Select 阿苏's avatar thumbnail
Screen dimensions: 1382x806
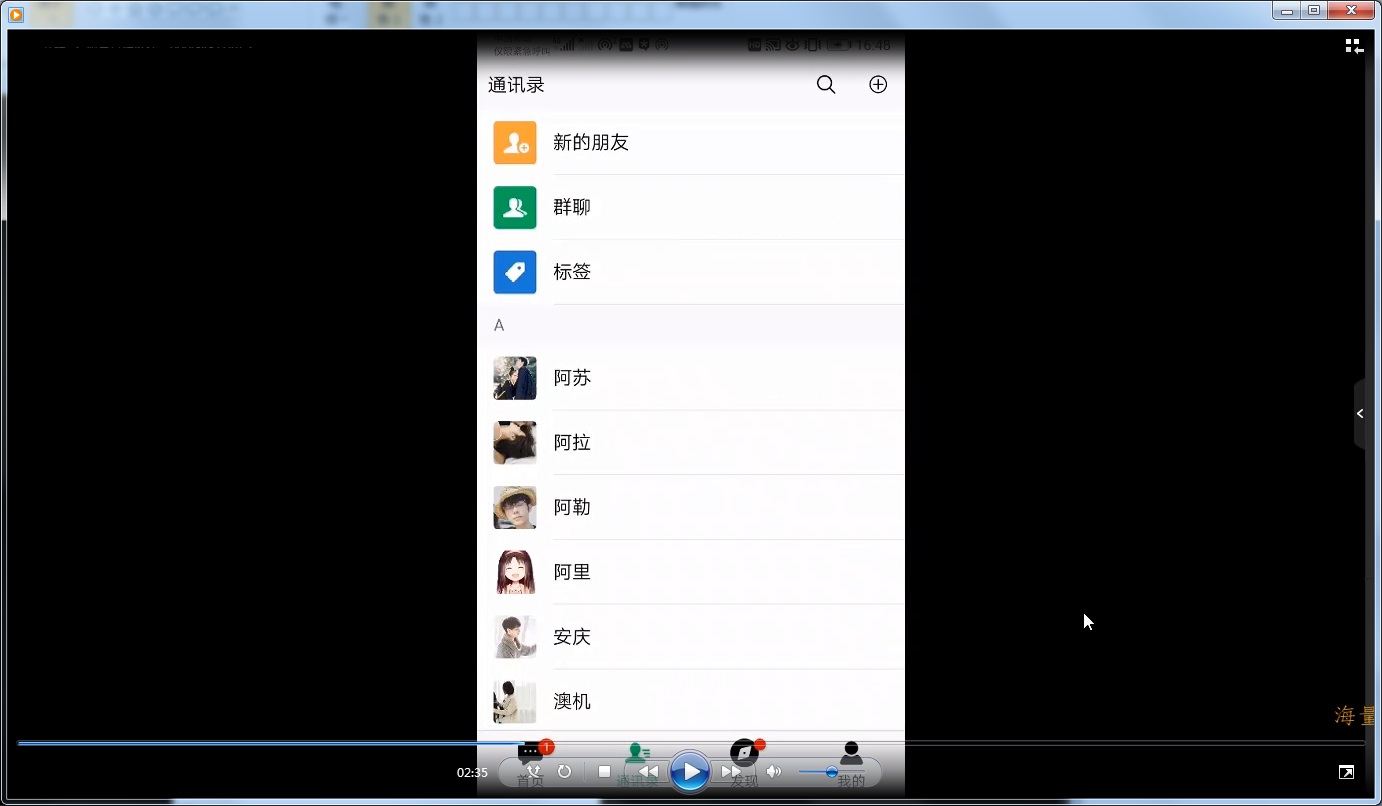(x=515, y=378)
